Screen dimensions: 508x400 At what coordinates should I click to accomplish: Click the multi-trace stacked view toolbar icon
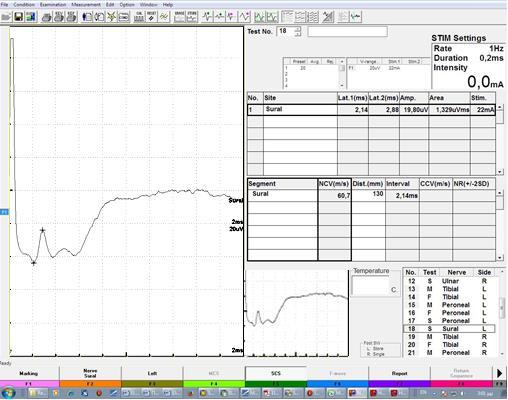312,17
